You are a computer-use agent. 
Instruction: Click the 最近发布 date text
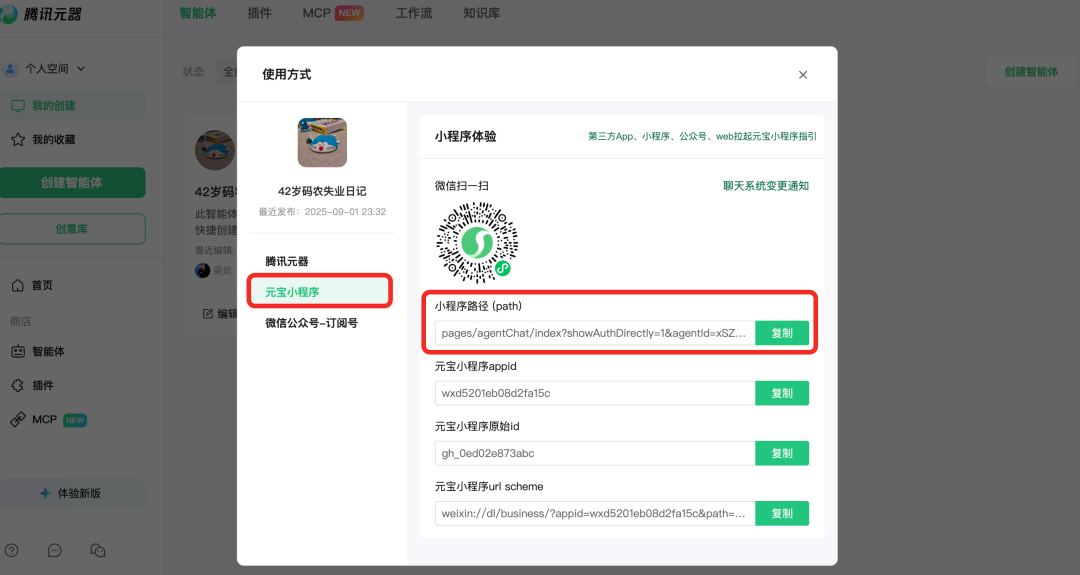tap(322, 212)
